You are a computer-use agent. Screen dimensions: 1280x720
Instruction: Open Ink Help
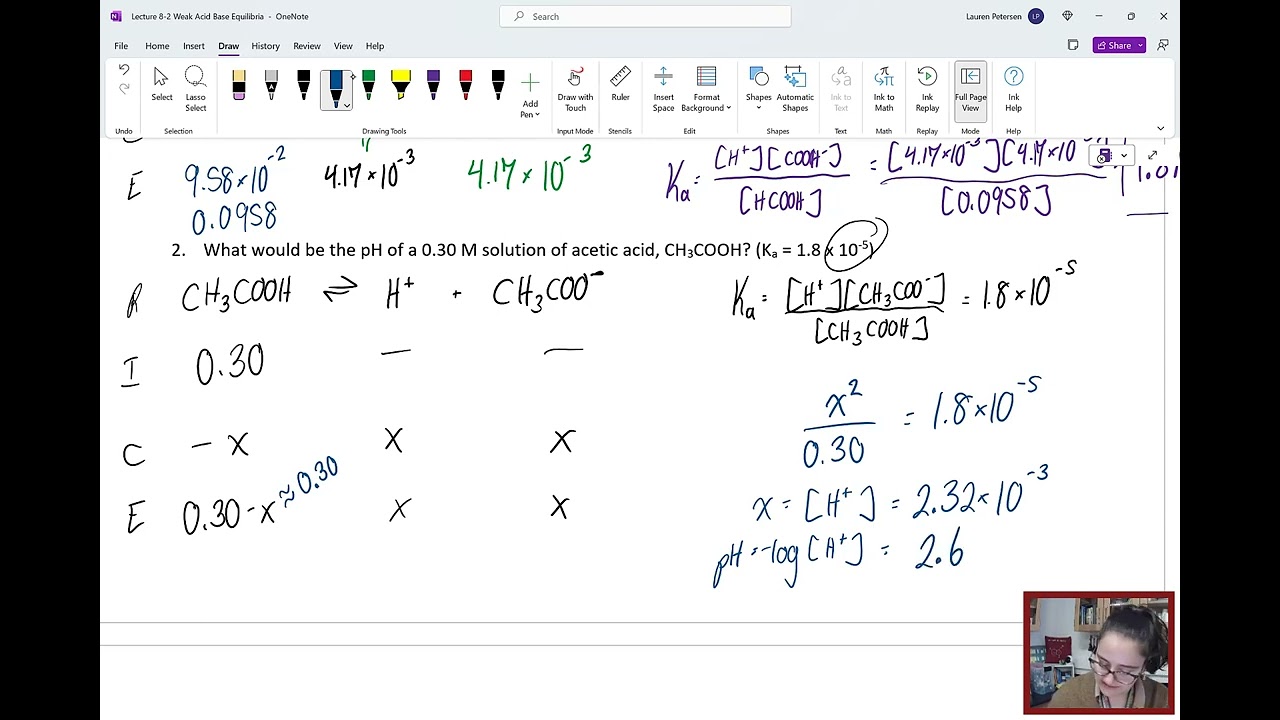click(1013, 90)
